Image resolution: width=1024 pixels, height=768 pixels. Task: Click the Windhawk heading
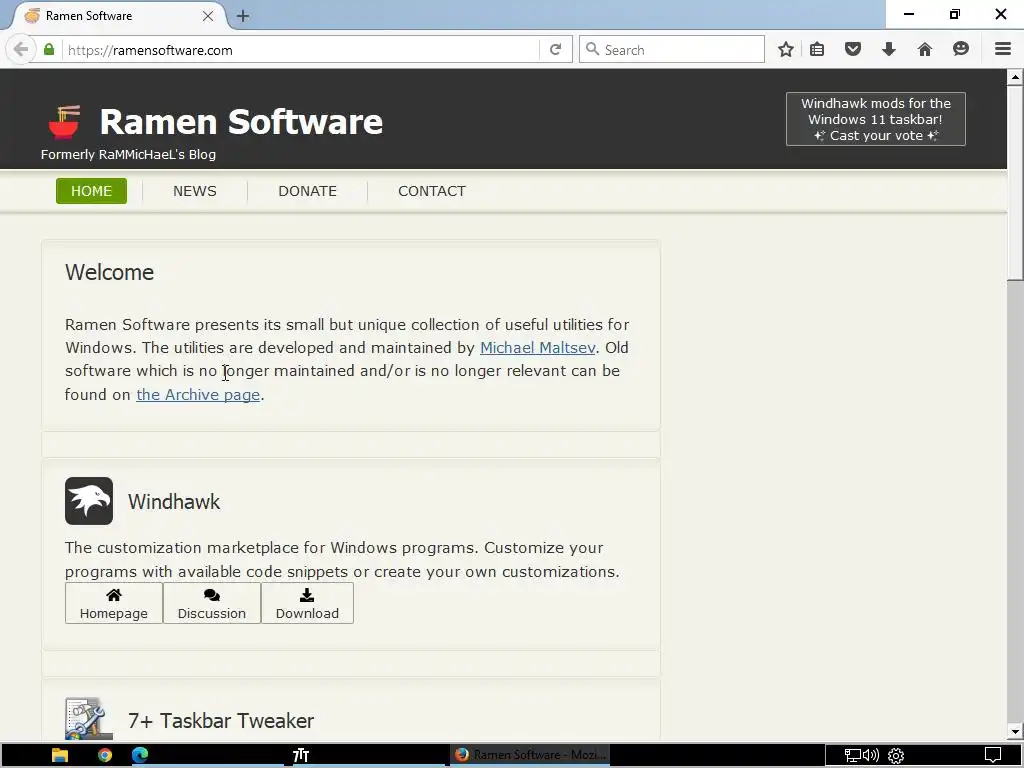(x=174, y=502)
